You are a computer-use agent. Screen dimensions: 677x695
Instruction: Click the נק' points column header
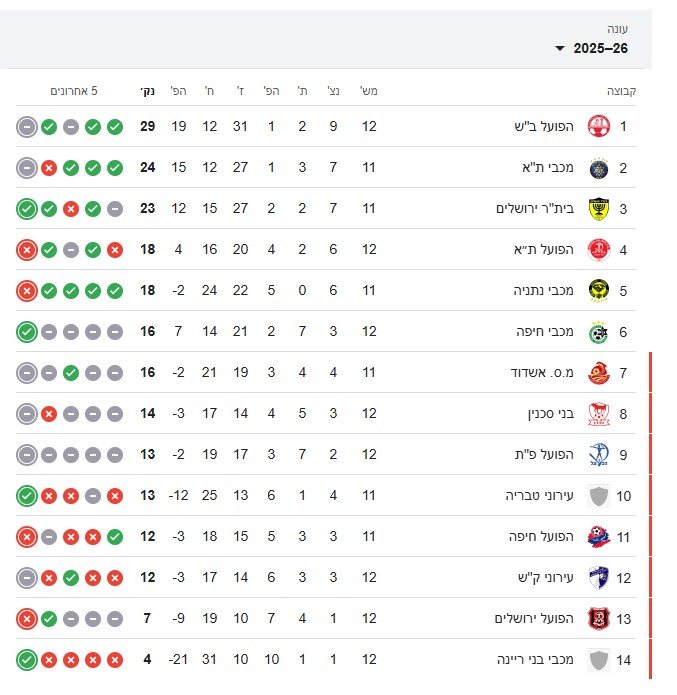147,91
